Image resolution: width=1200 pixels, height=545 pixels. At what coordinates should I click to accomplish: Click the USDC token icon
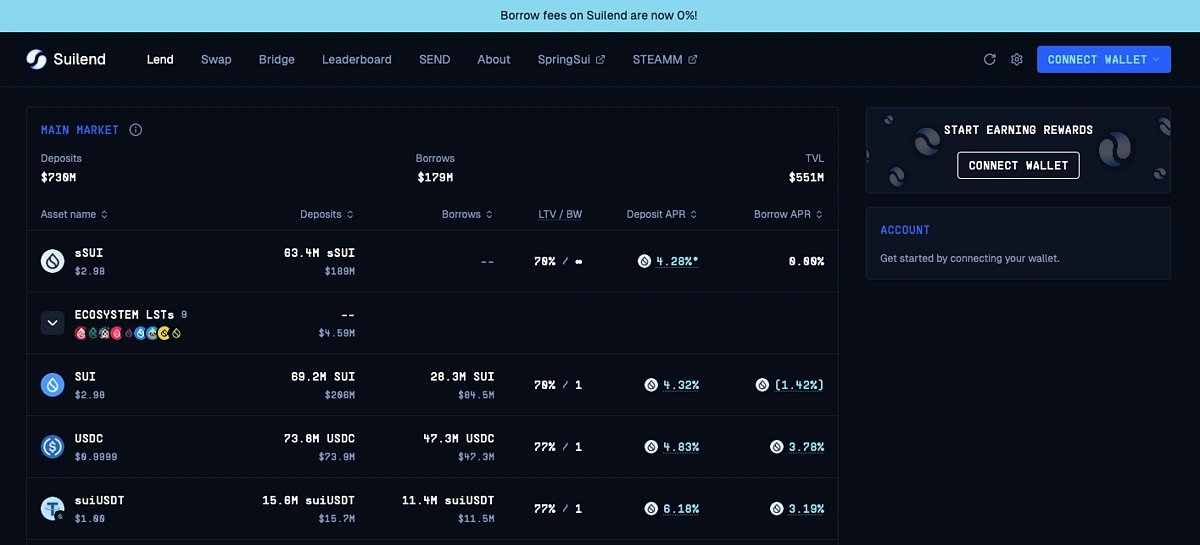[53, 447]
